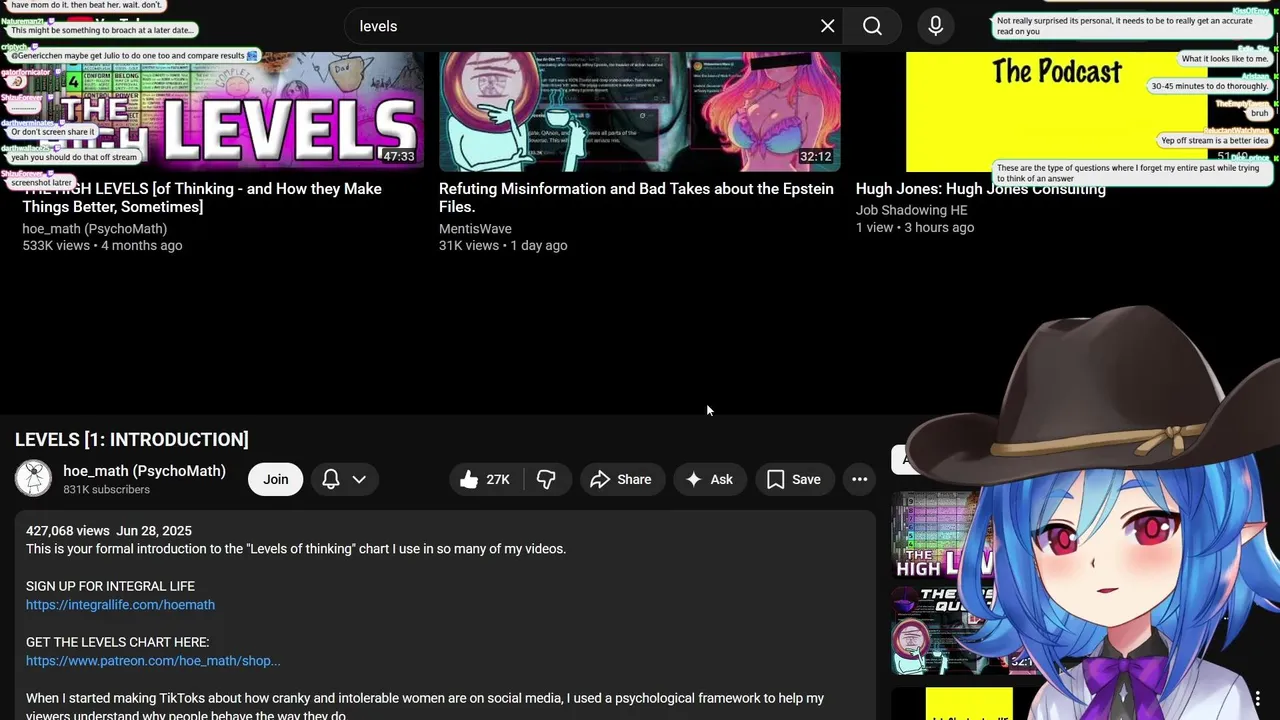Open 'Hugh Jones: Hugh Jones Consulting' title

coord(981,189)
